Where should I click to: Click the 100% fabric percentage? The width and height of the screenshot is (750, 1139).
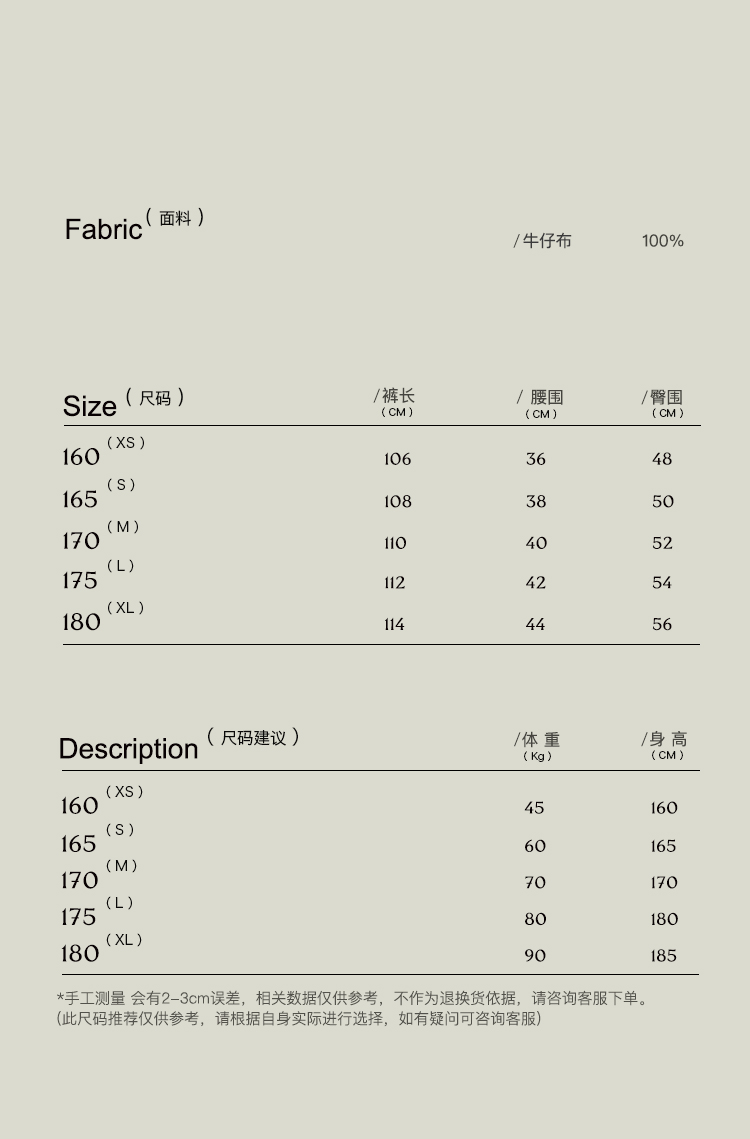[x=662, y=241]
